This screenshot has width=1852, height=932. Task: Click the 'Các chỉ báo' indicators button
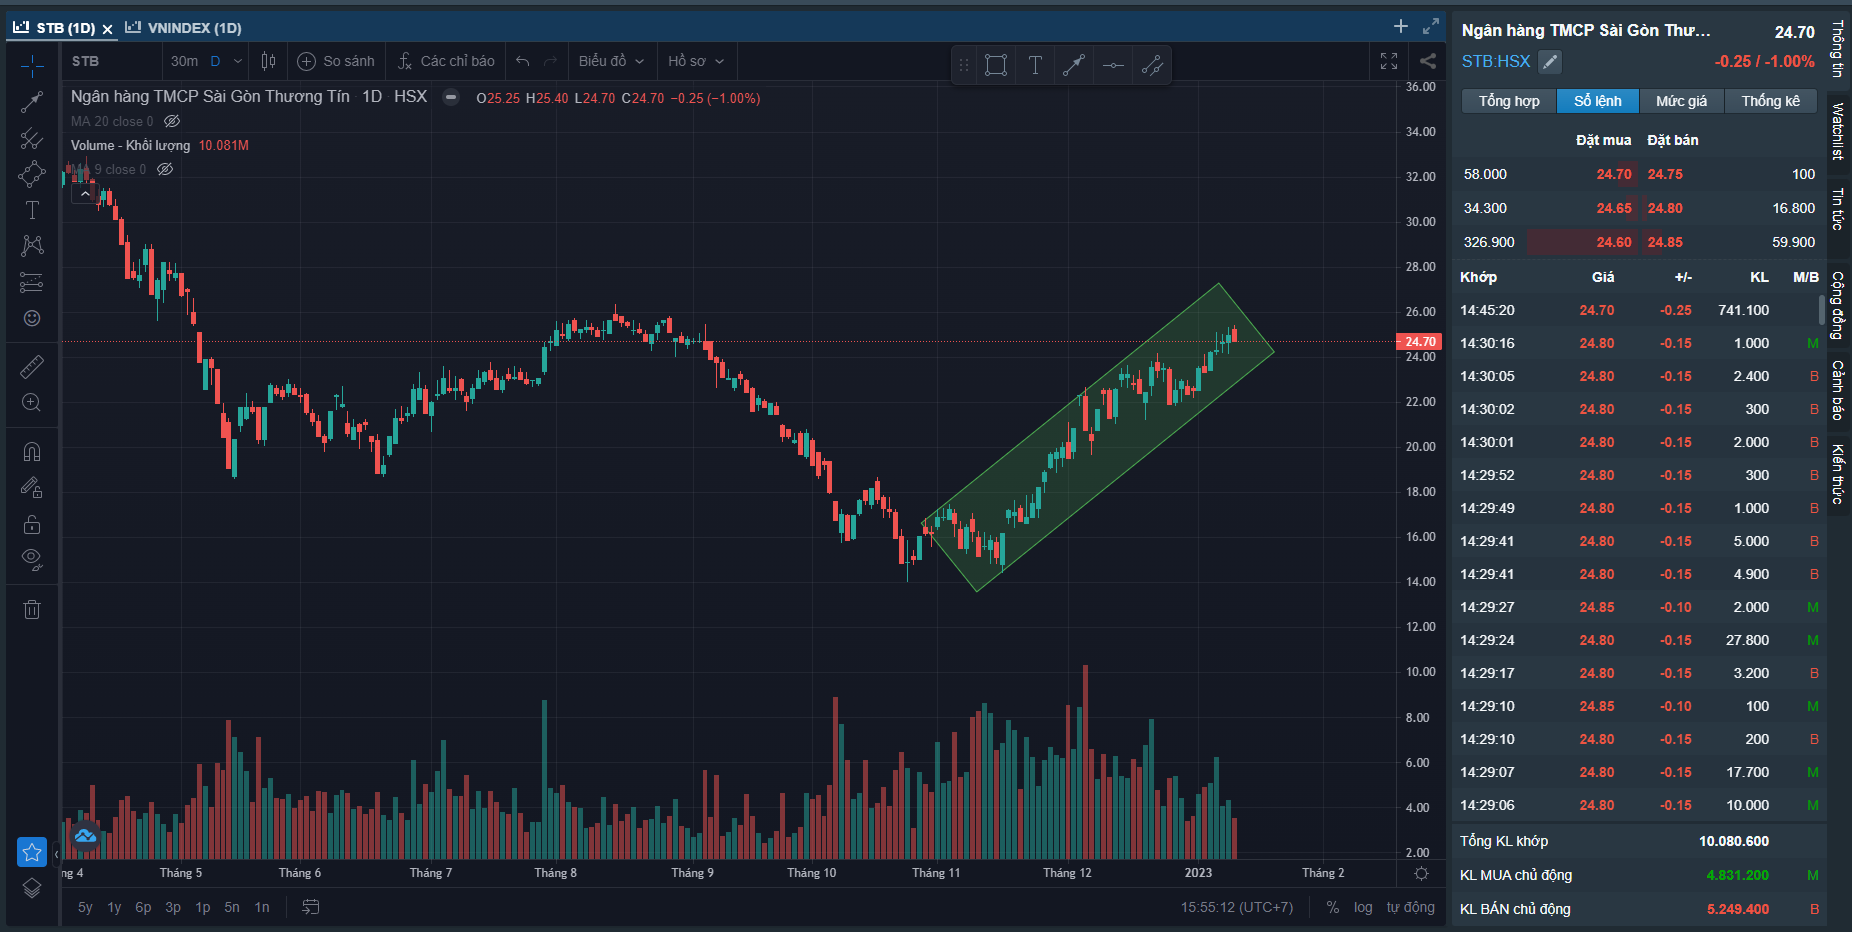tap(446, 61)
